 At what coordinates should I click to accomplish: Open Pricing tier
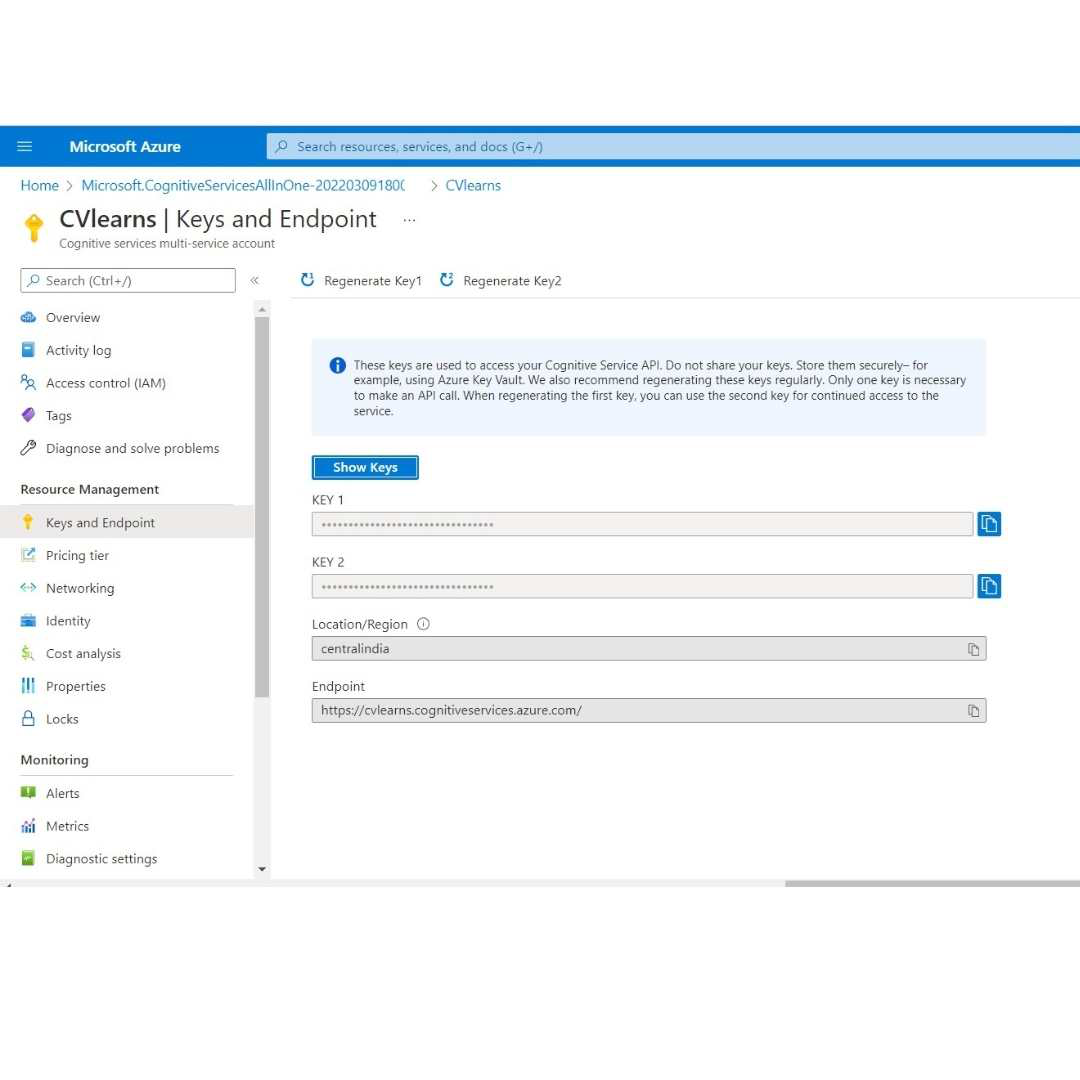coord(77,555)
